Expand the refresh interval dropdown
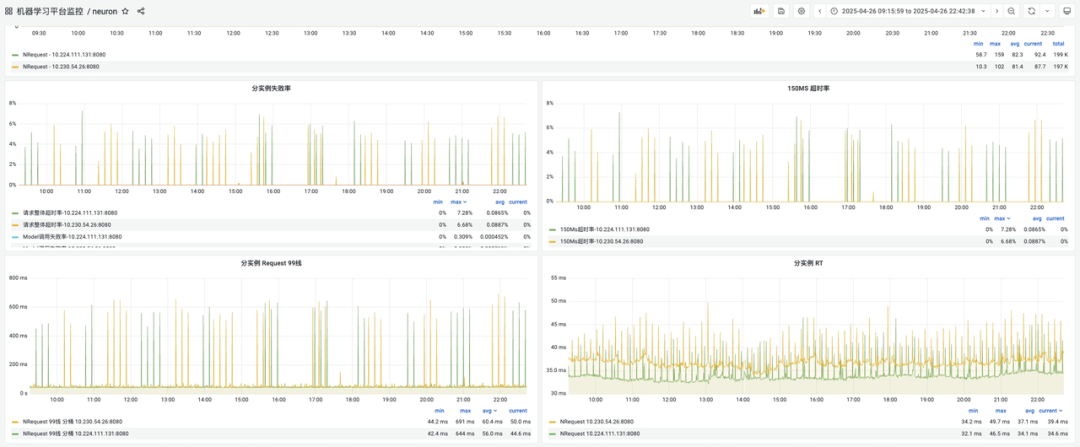This screenshot has height=447, width=1080. [x=1047, y=11]
